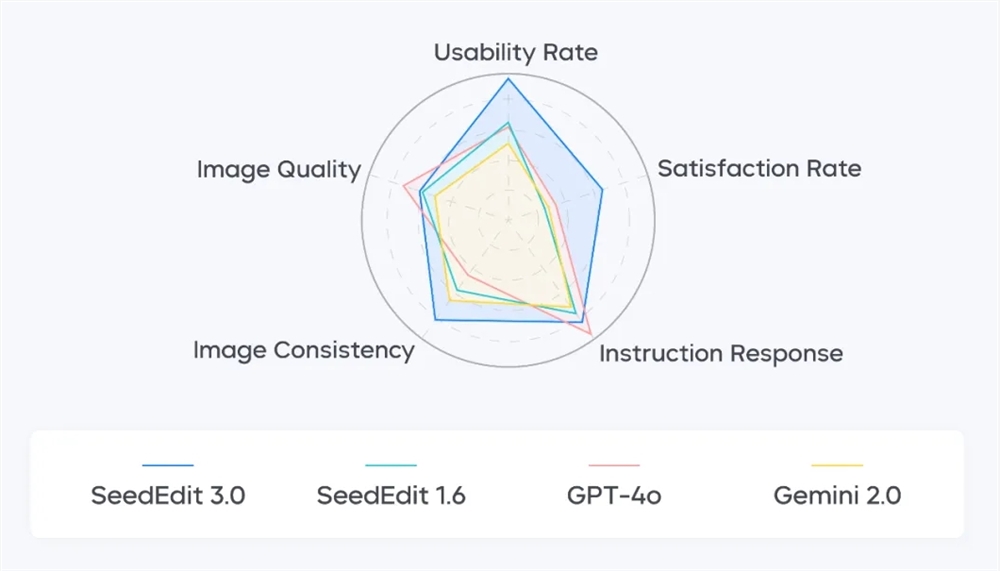
Task: Click the Usability Rate axis label
Action: tap(515, 53)
